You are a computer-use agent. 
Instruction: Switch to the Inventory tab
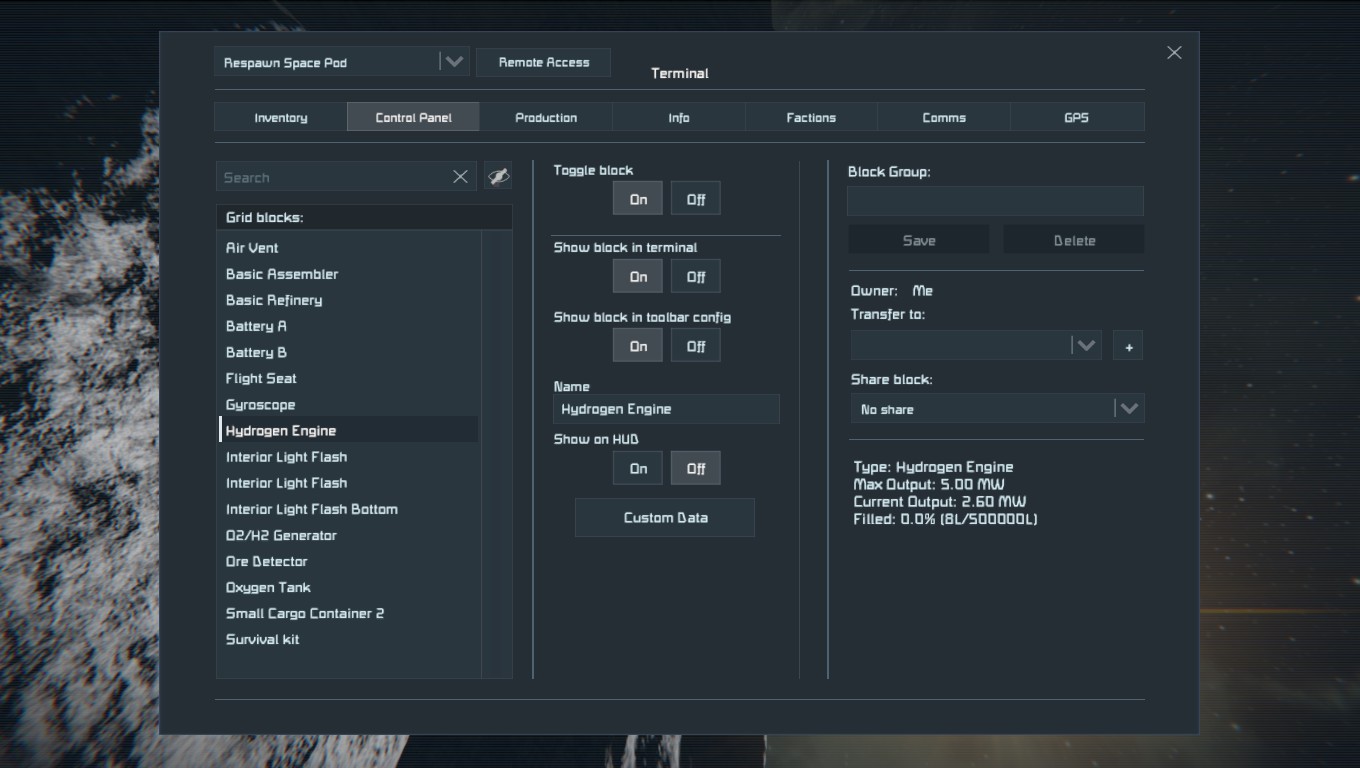point(280,117)
